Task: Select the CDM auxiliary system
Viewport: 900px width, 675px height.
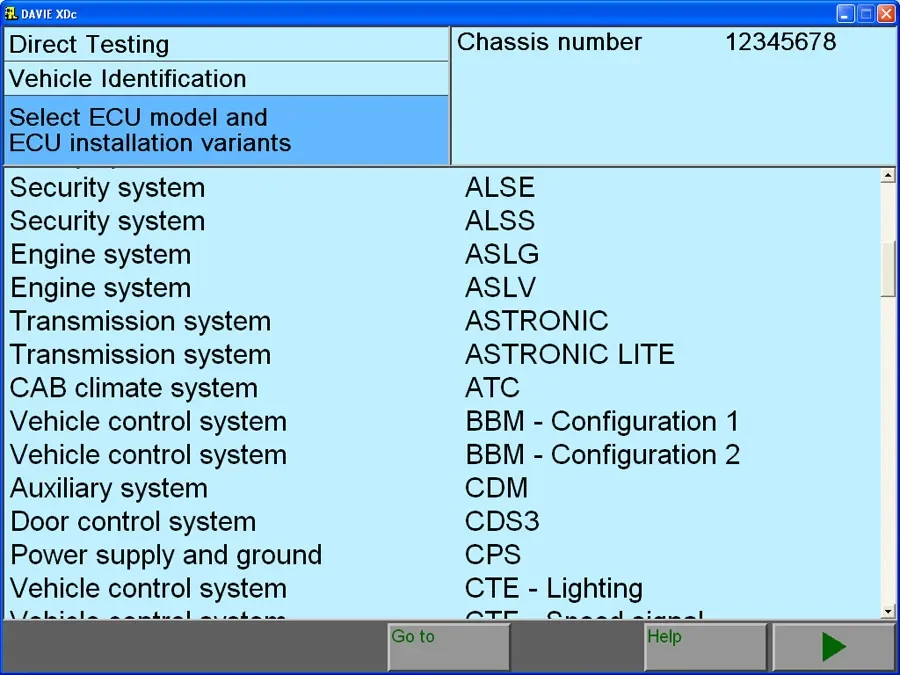Action: [496, 488]
